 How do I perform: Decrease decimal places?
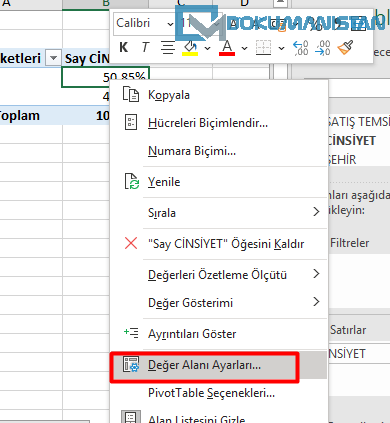point(322,48)
